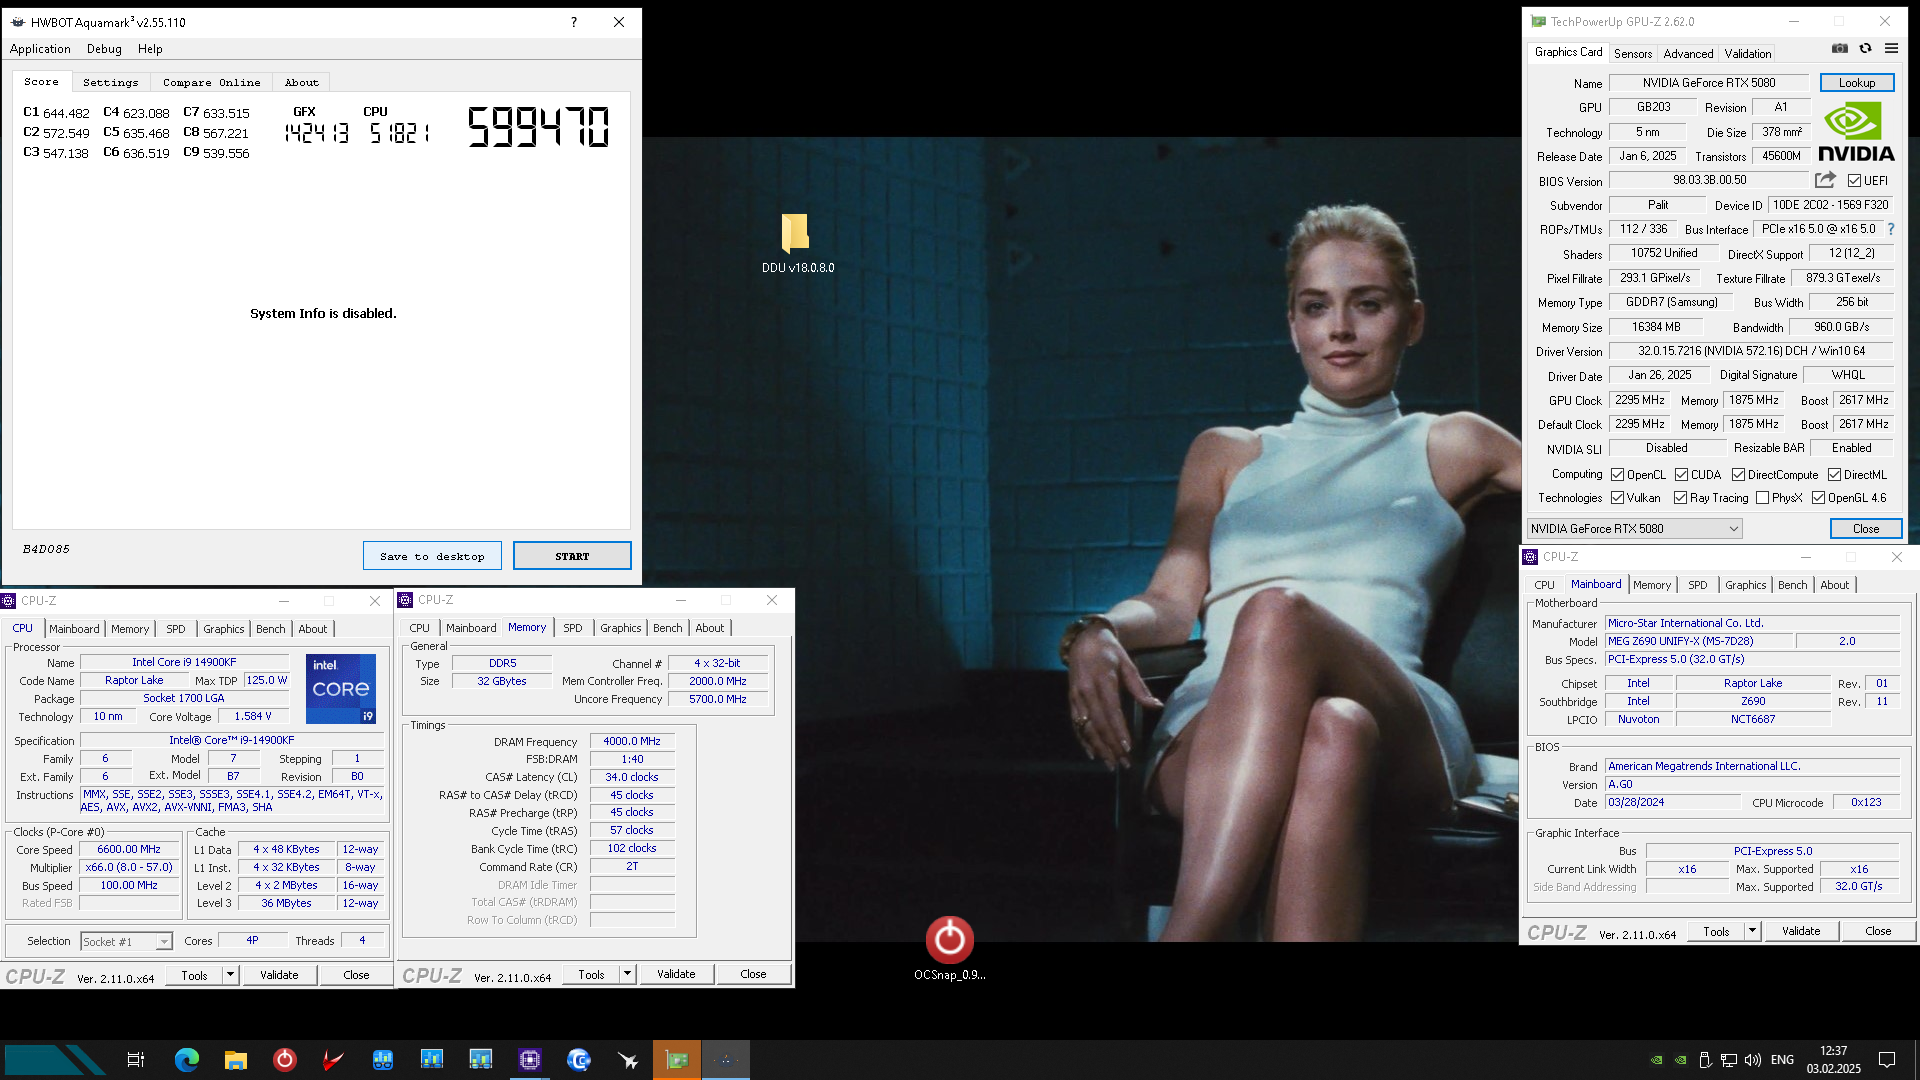This screenshot has height=1080, width=1920.
Task: Switch to the GPU-Z Advanced tab
Action: point(1688,54)
